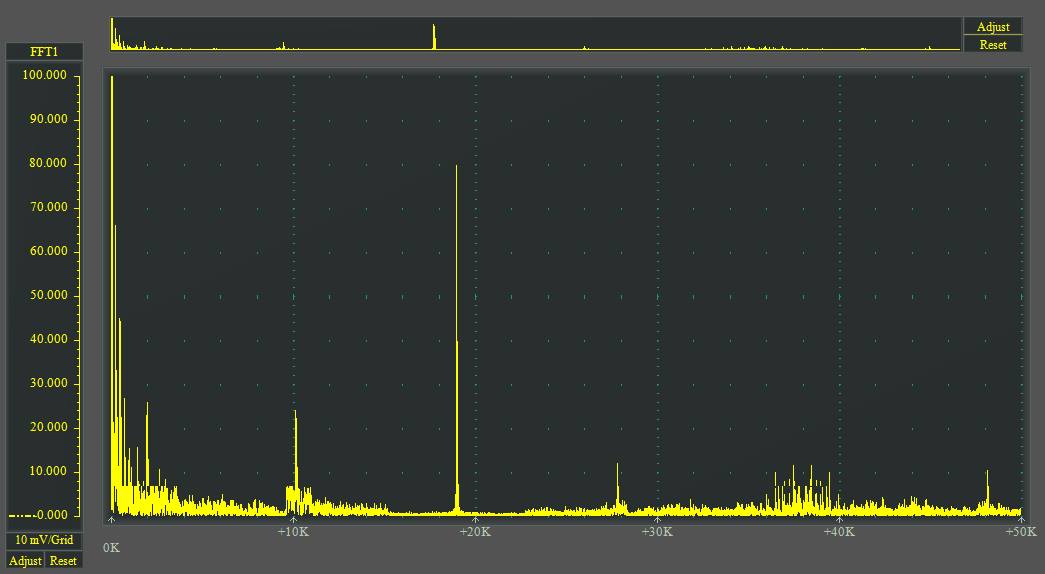Click the -0.000 zero level marker

click(x=38, y=515)
